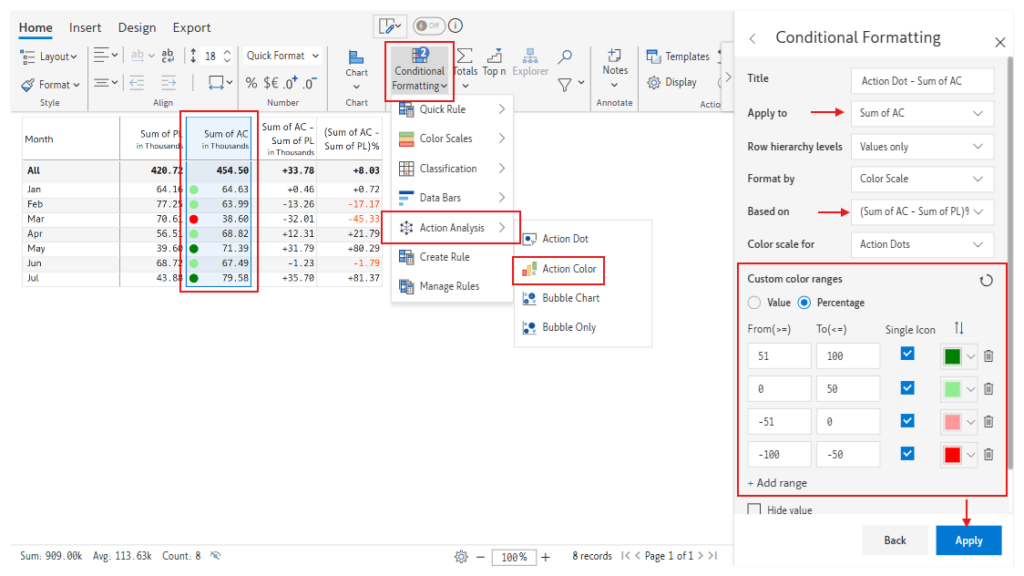The image size is (1024, 576).
Task: Open Display settings gear
Action: tap(672, 82)
